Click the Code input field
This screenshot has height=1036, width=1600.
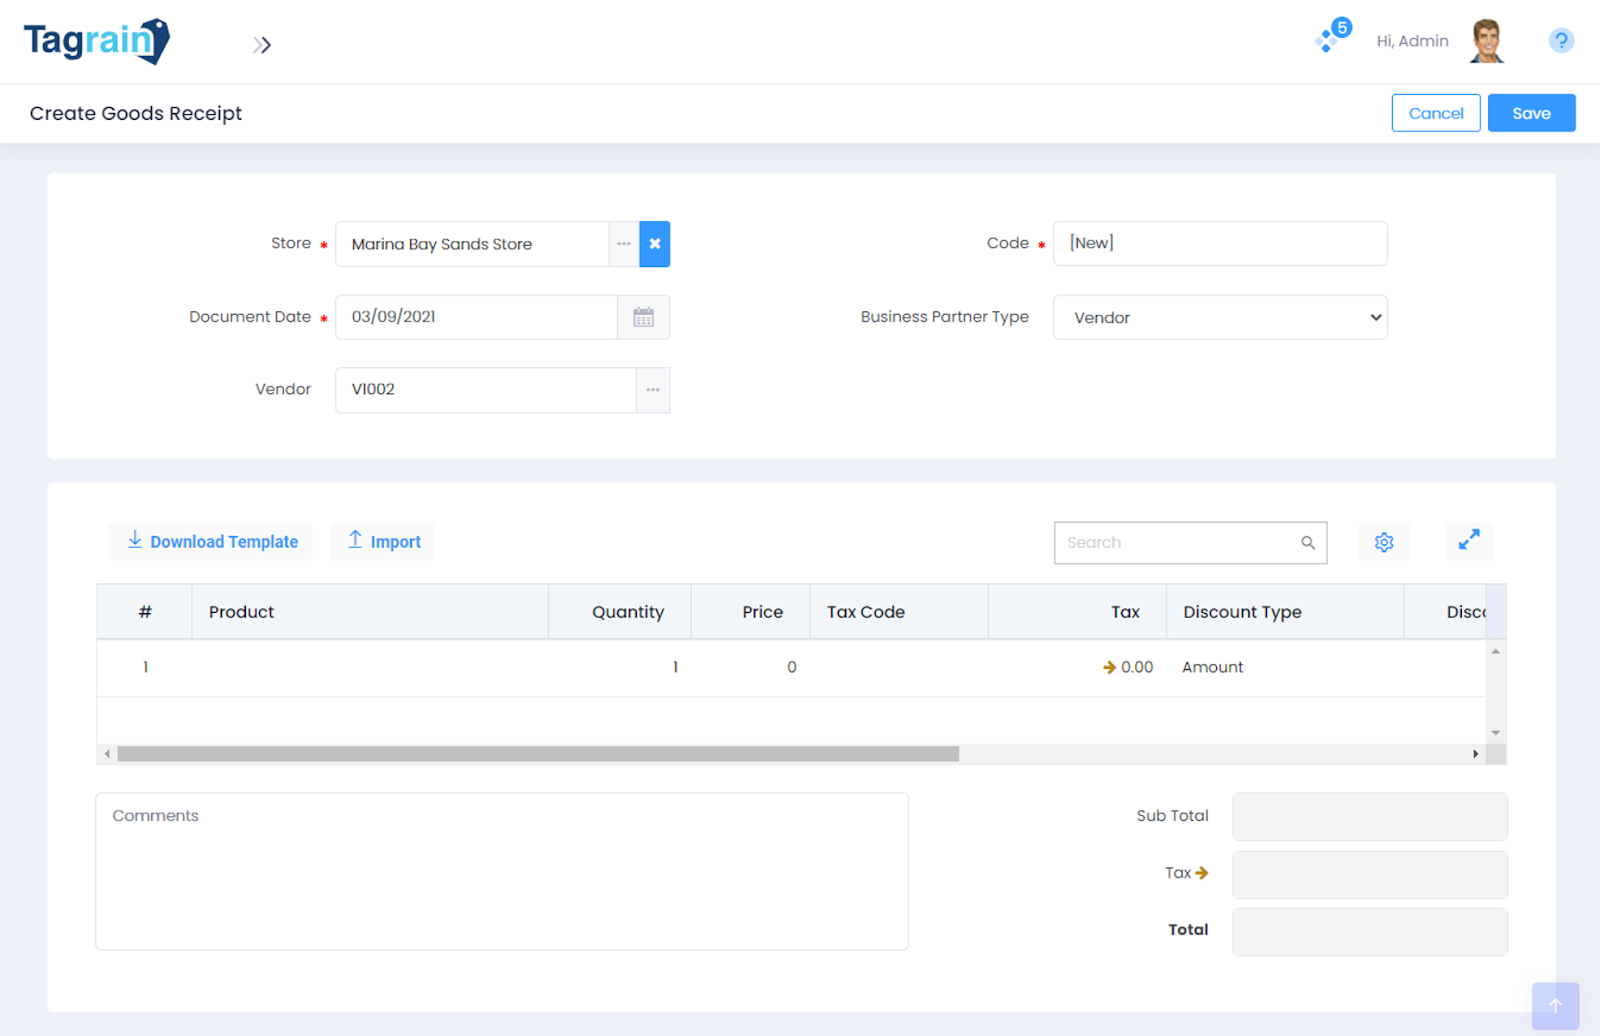[1219, 244]
